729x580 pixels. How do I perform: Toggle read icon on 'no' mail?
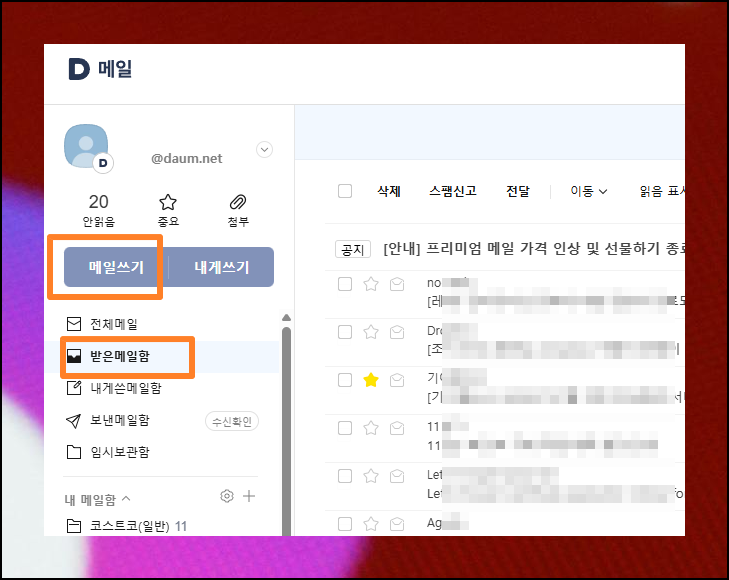[397, 284]
